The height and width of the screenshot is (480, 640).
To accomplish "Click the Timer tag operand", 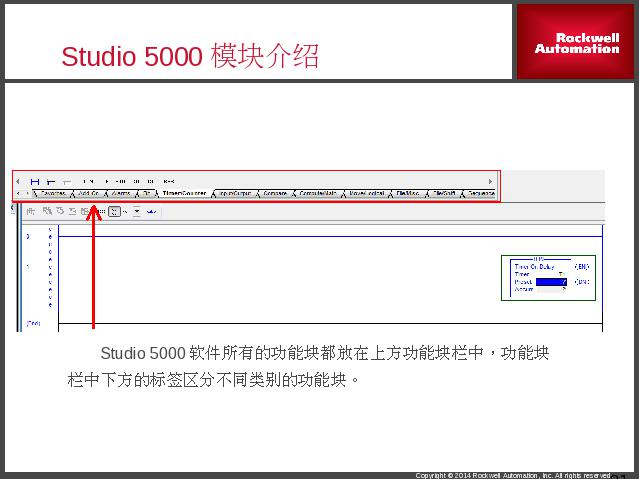I will [x=562, y=274].
